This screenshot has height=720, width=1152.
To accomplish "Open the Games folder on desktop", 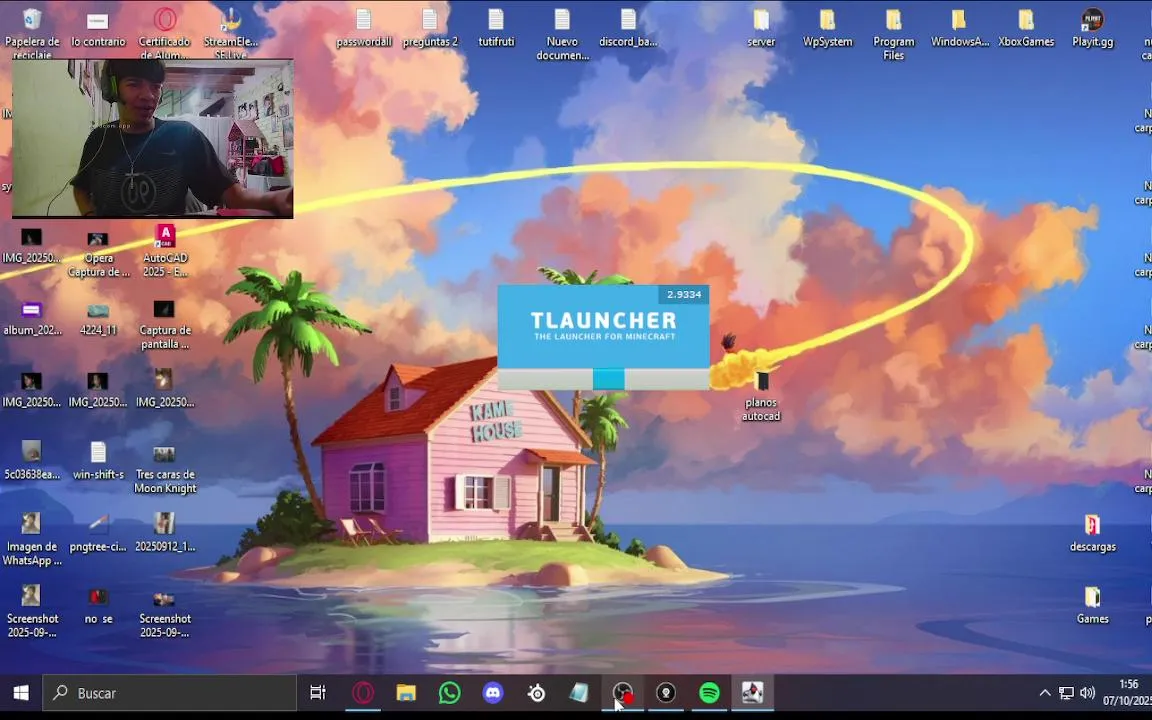I will point(1092,605).
